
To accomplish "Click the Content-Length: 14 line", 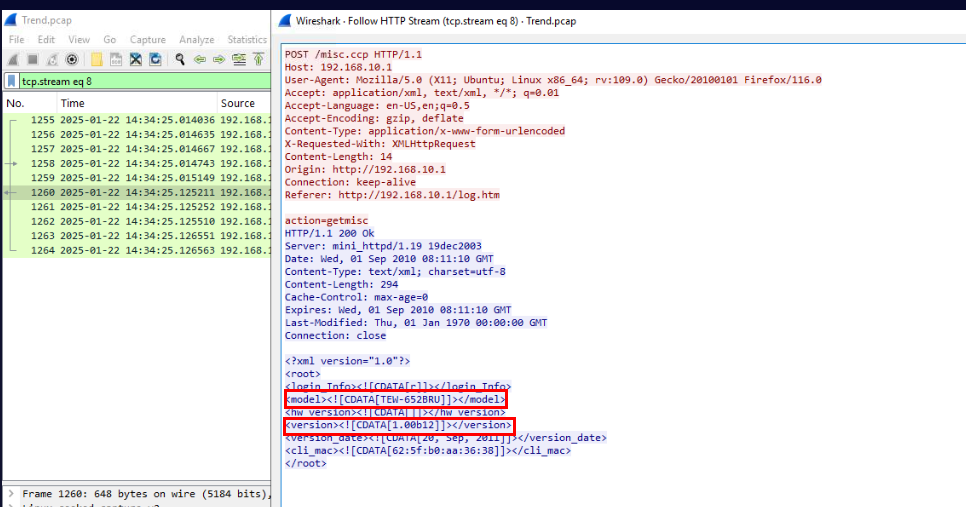I will tap(338, 156).
